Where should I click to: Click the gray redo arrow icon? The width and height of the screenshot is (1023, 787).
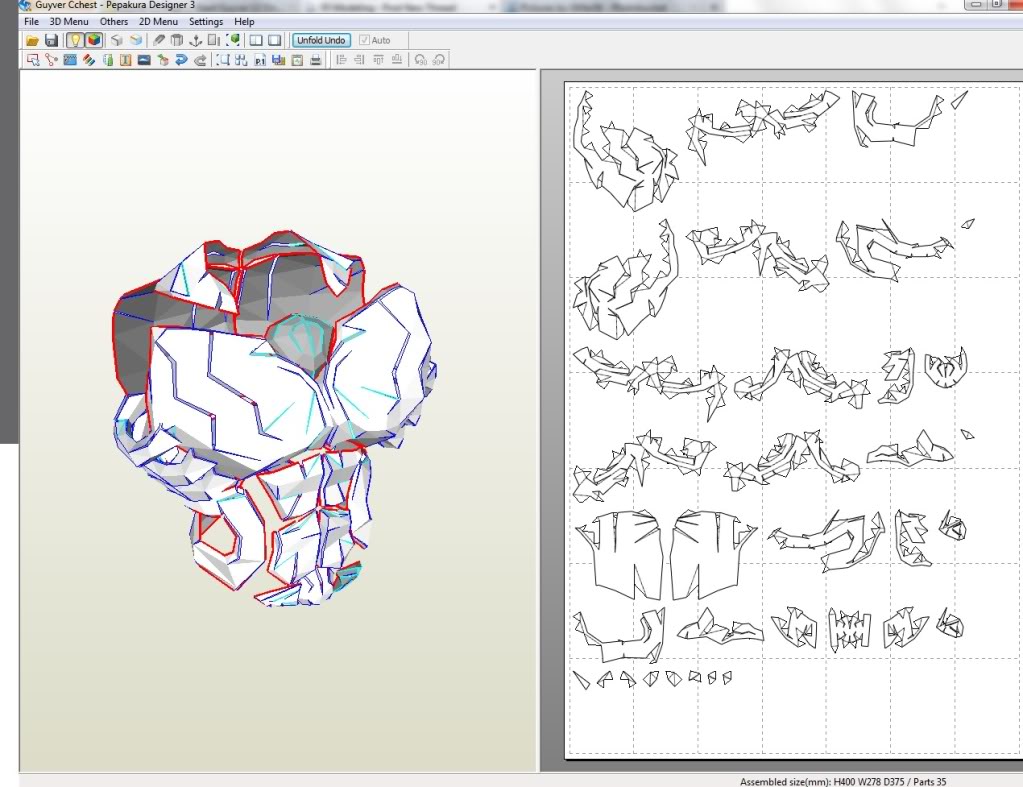click(x=200, y=60)
